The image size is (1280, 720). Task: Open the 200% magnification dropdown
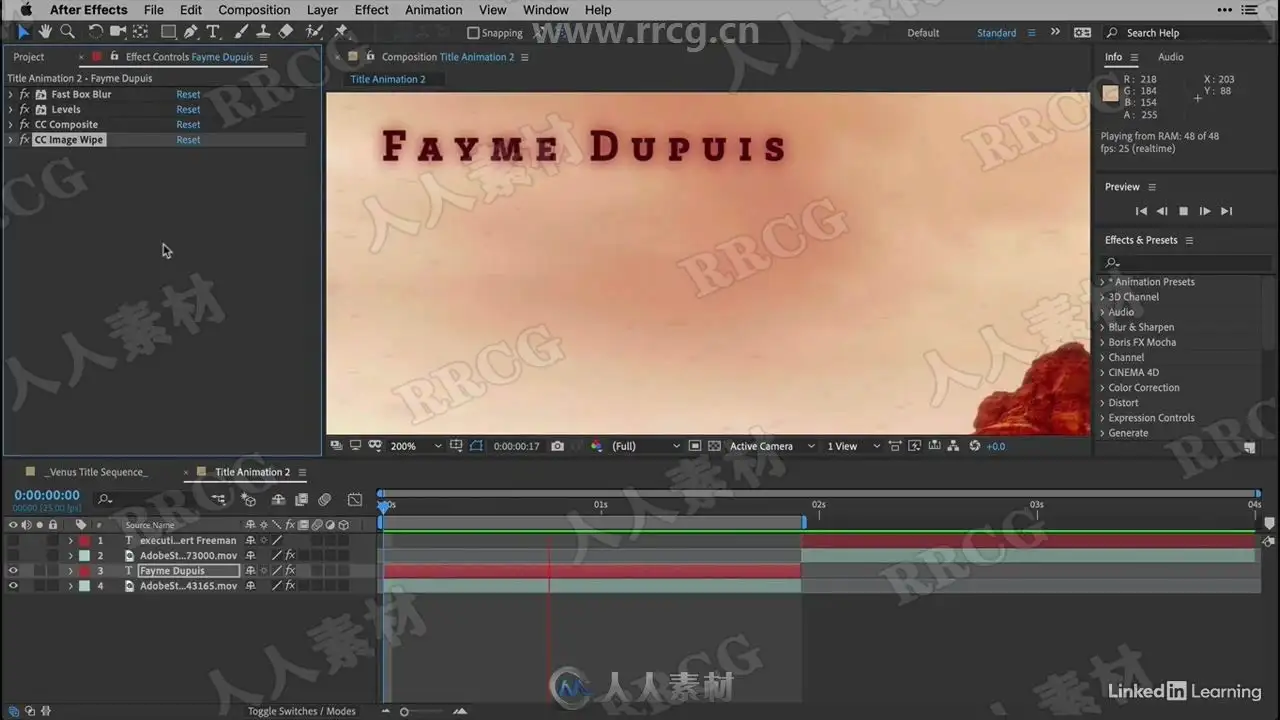[416, 446]
